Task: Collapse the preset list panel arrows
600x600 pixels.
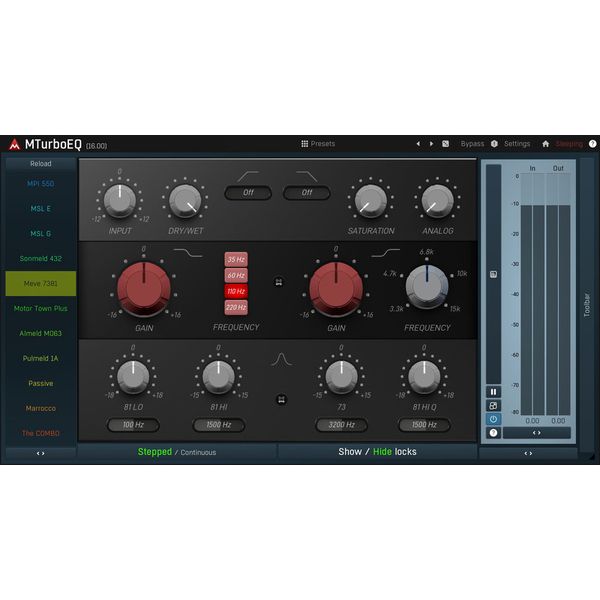Action: [41, 453]
